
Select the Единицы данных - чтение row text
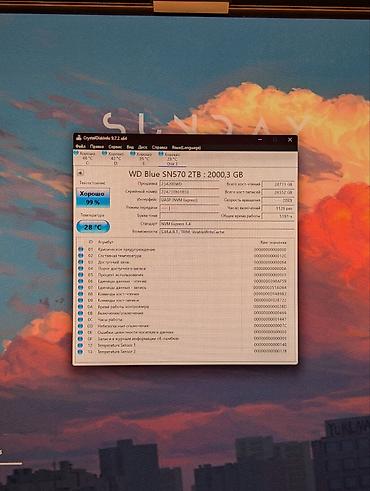(x=122, y=281)
